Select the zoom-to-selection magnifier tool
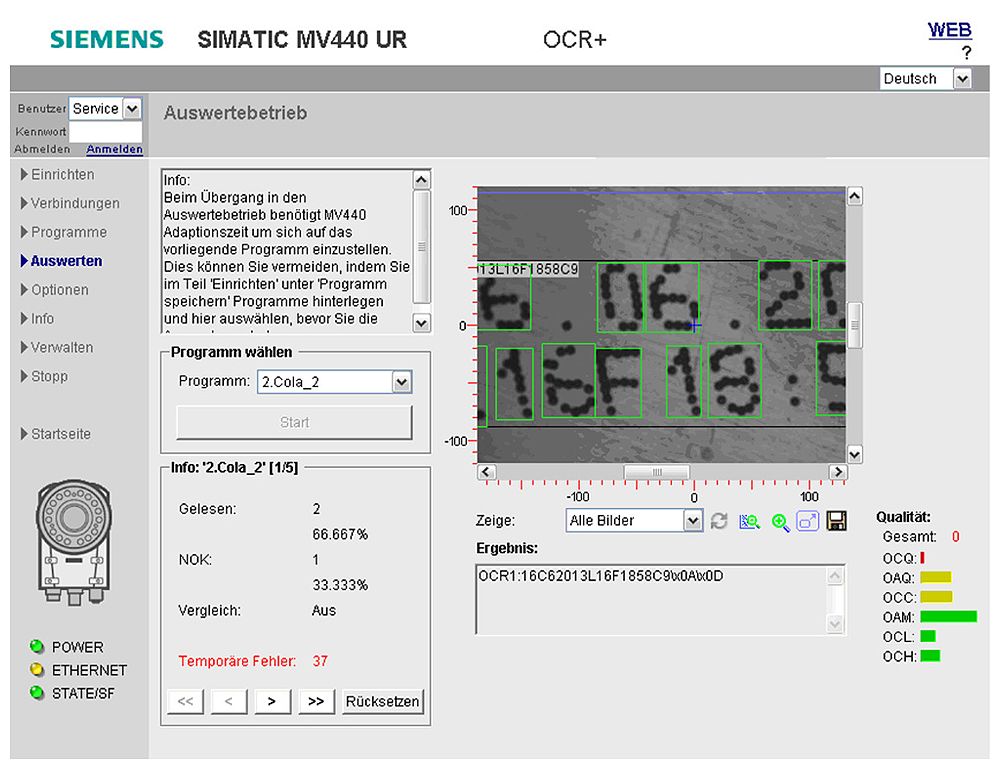The image size is (1000, 769). [748, 521]
